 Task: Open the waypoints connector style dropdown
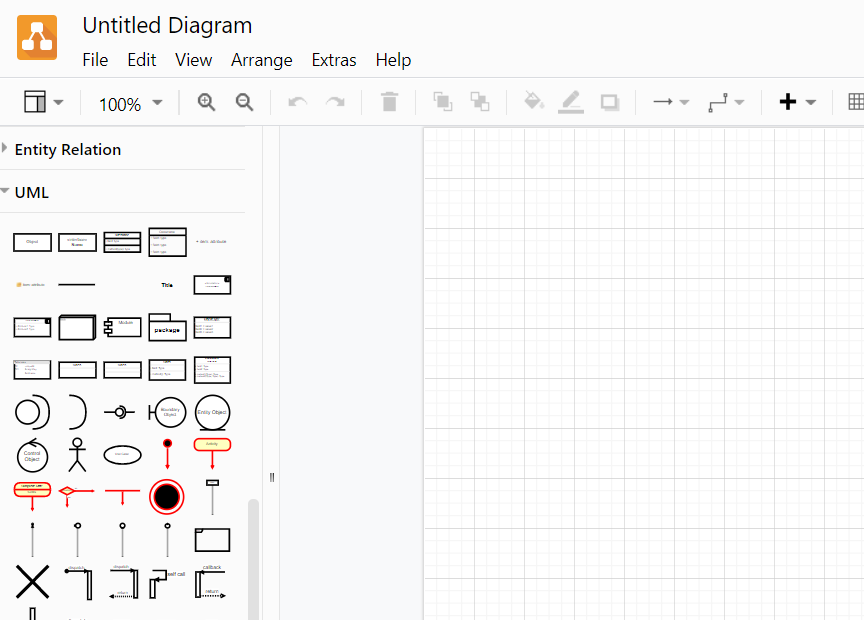pos(726,103)
